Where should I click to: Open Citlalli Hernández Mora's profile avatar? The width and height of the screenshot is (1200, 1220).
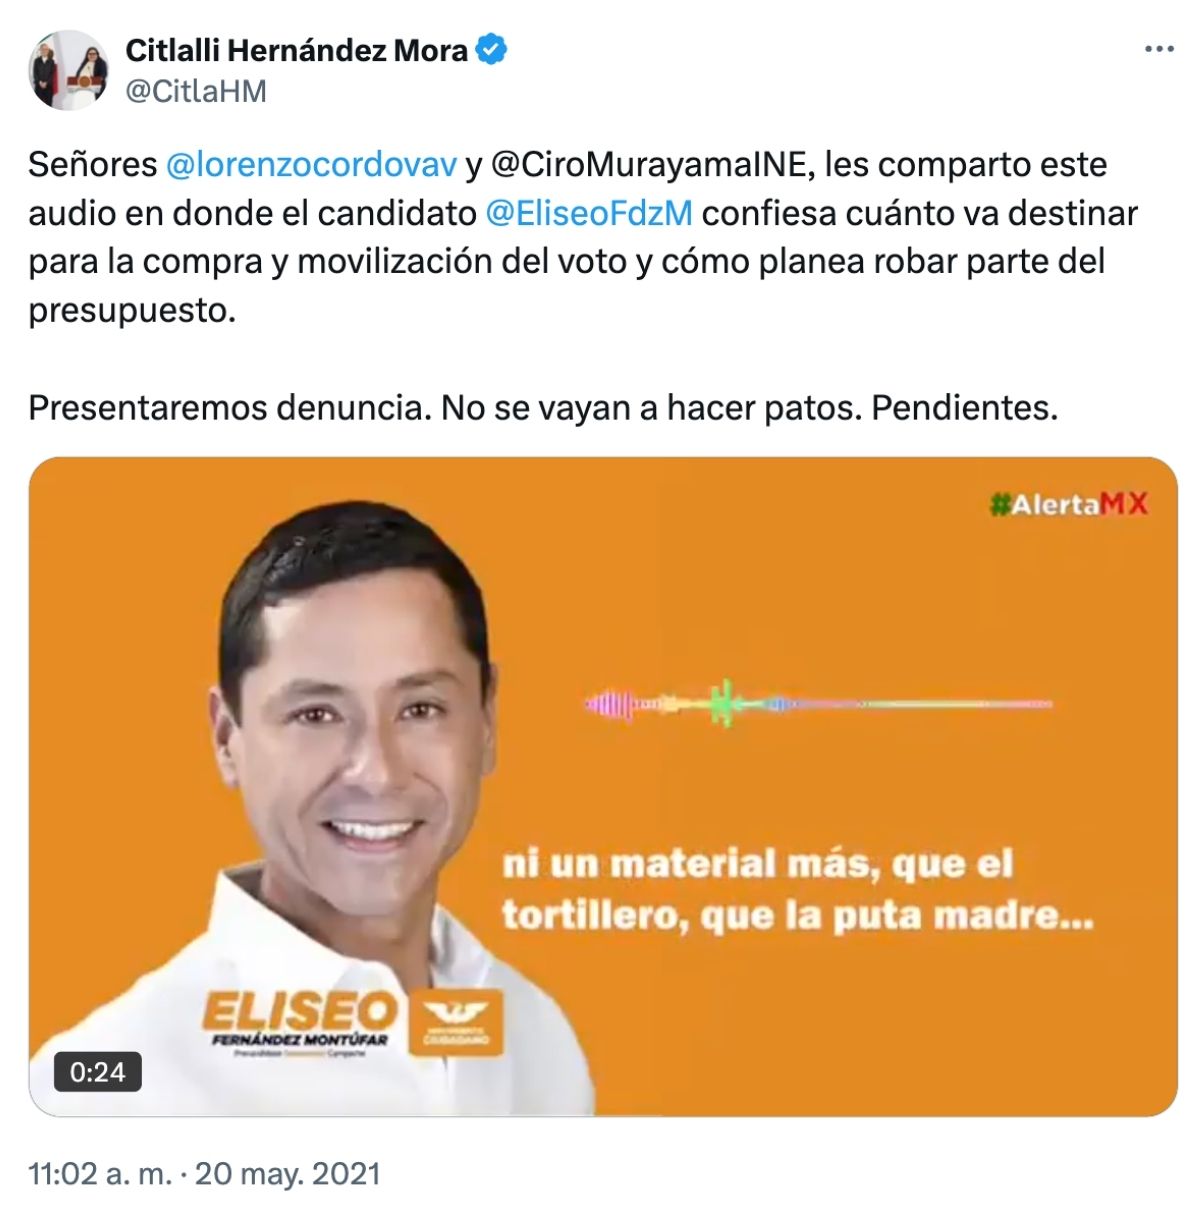tap(68, 69)
